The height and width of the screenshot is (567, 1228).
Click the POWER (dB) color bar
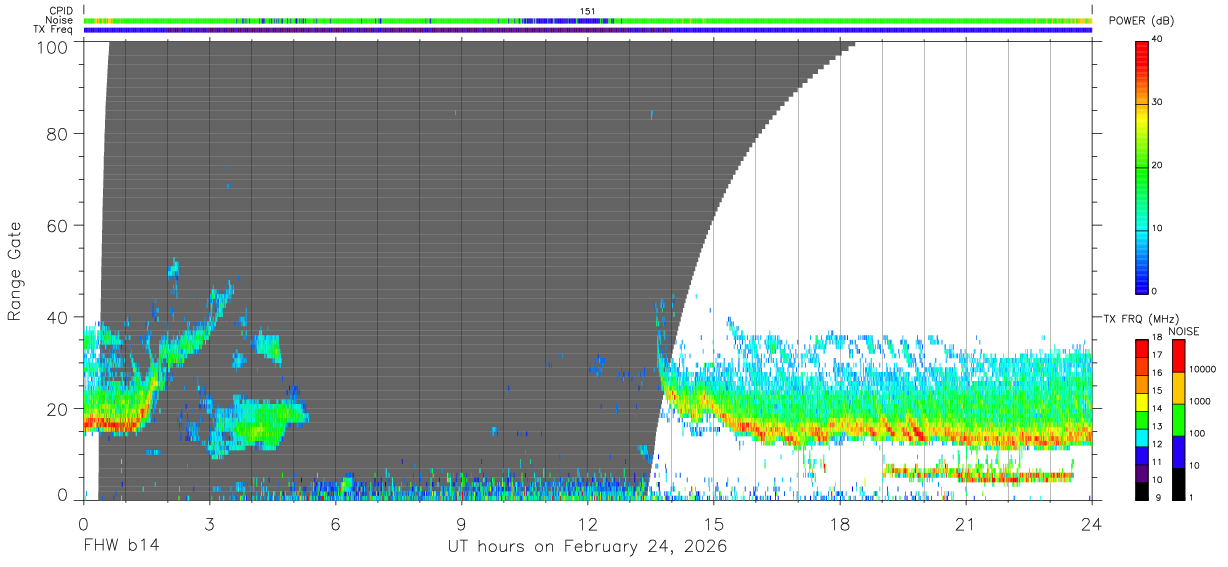coord(1142,166)
